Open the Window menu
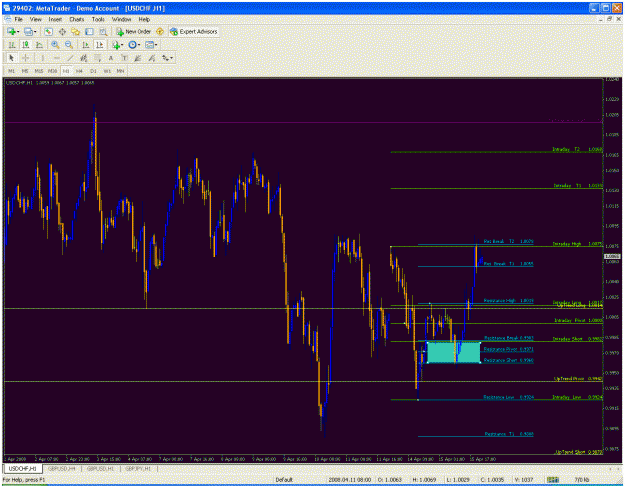Screen dimensions: 625x486 (121, 19)
